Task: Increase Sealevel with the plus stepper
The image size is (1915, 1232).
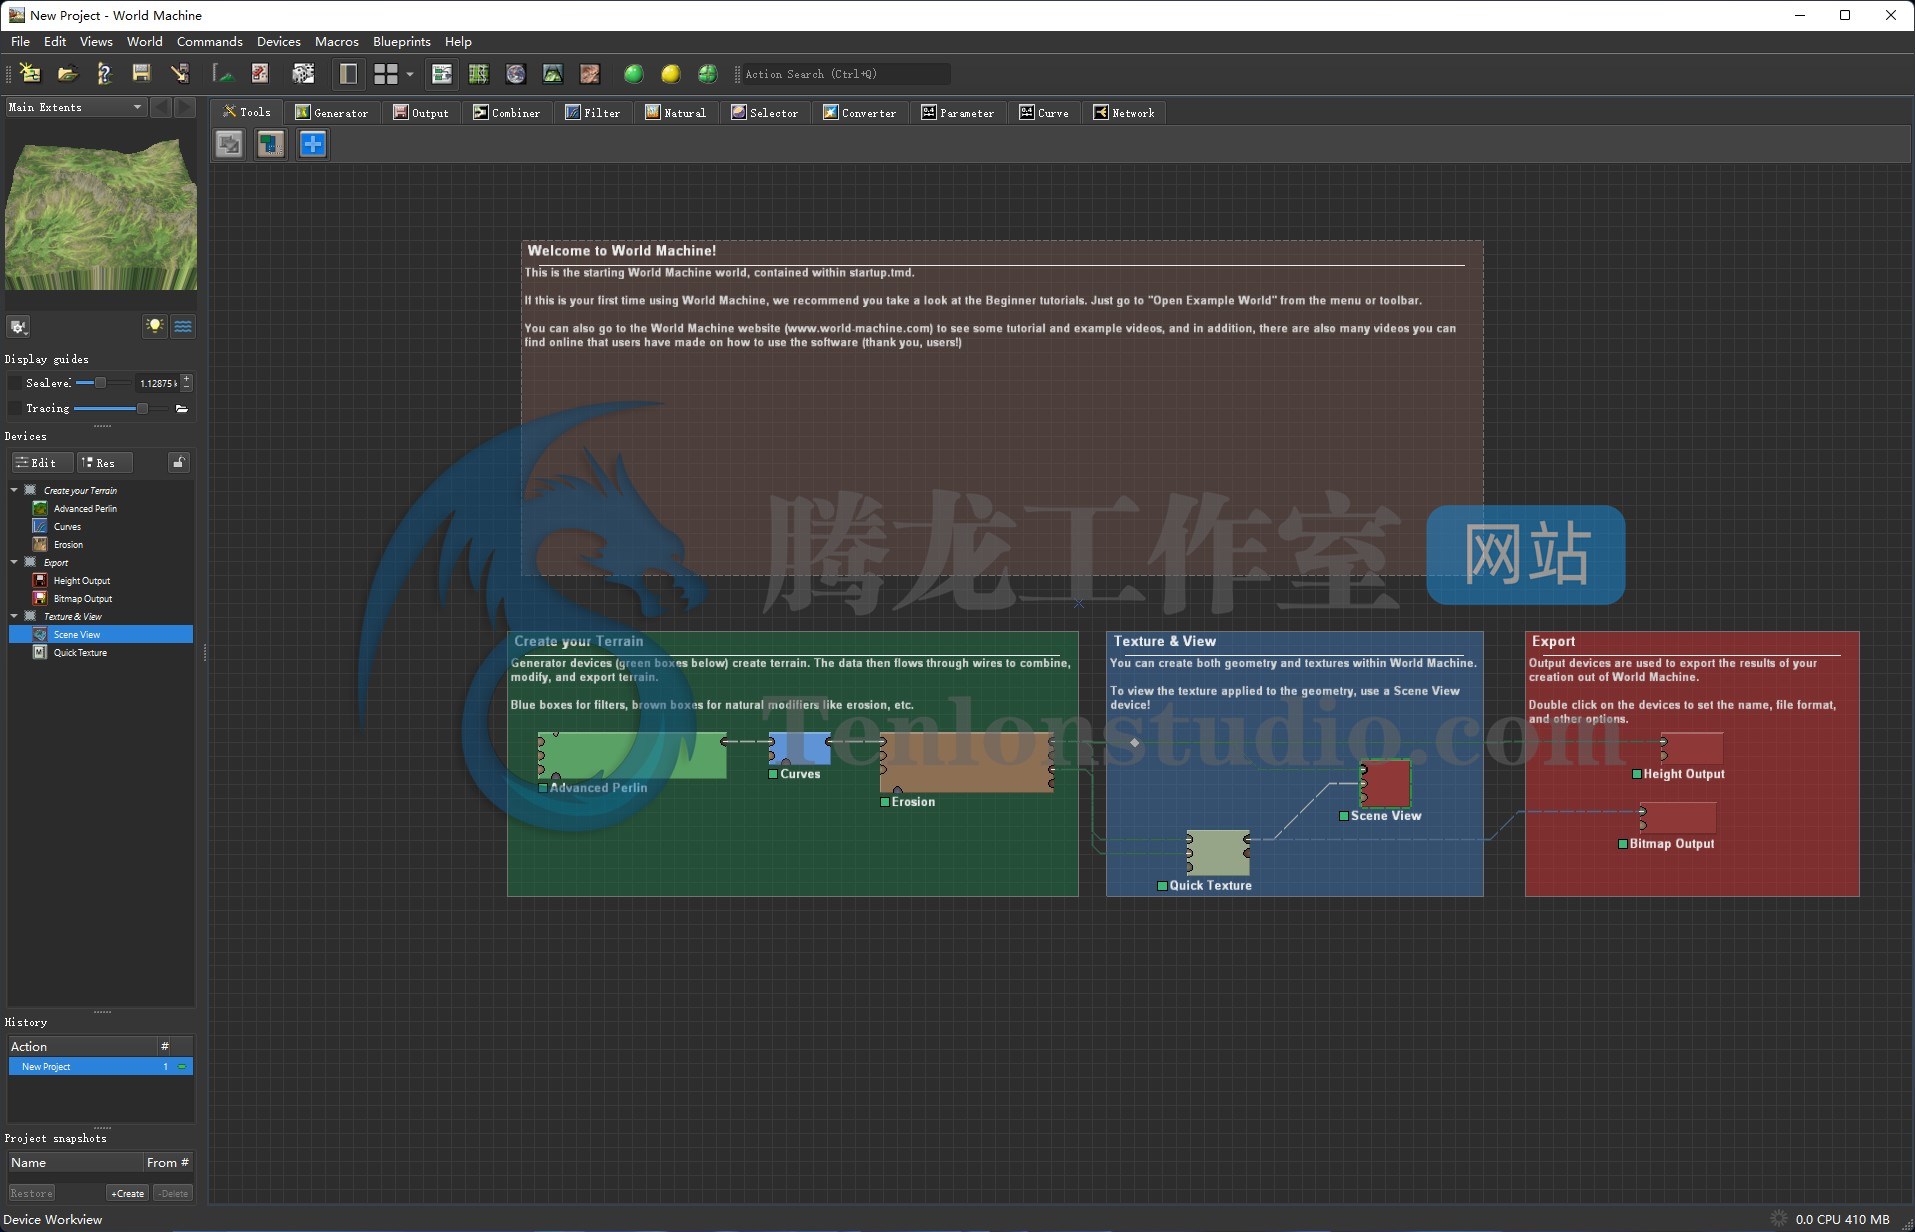Action: [187, 379]
